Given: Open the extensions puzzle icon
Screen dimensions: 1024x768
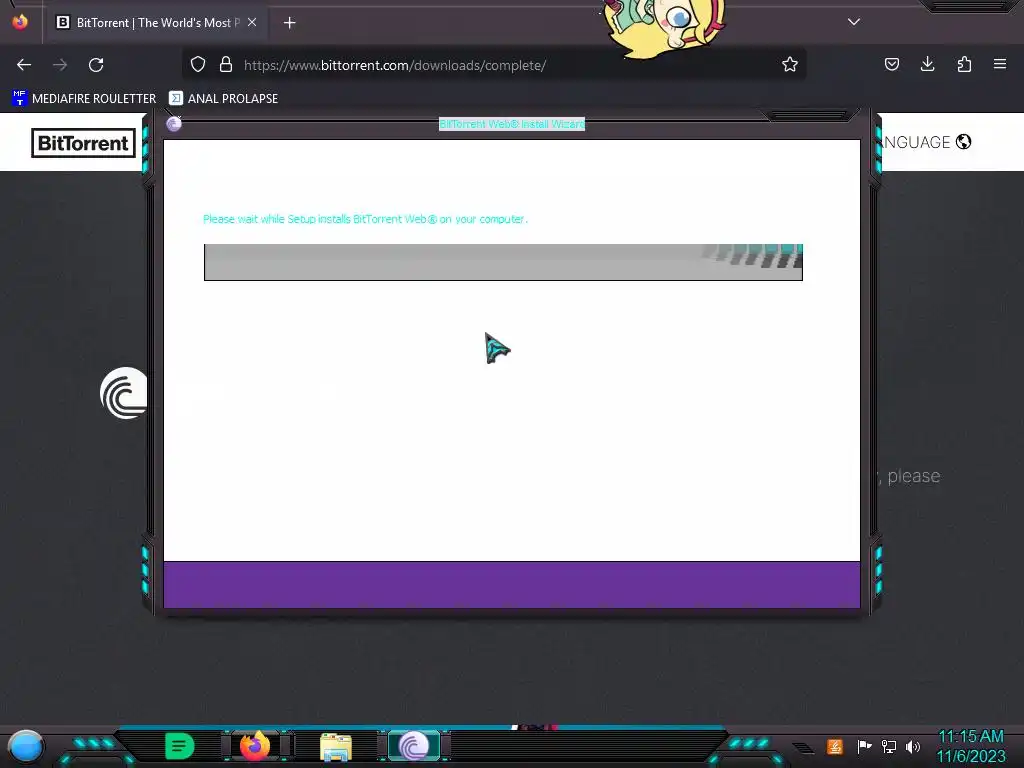Looking at the screenshot, I should [x=964, y=64].
